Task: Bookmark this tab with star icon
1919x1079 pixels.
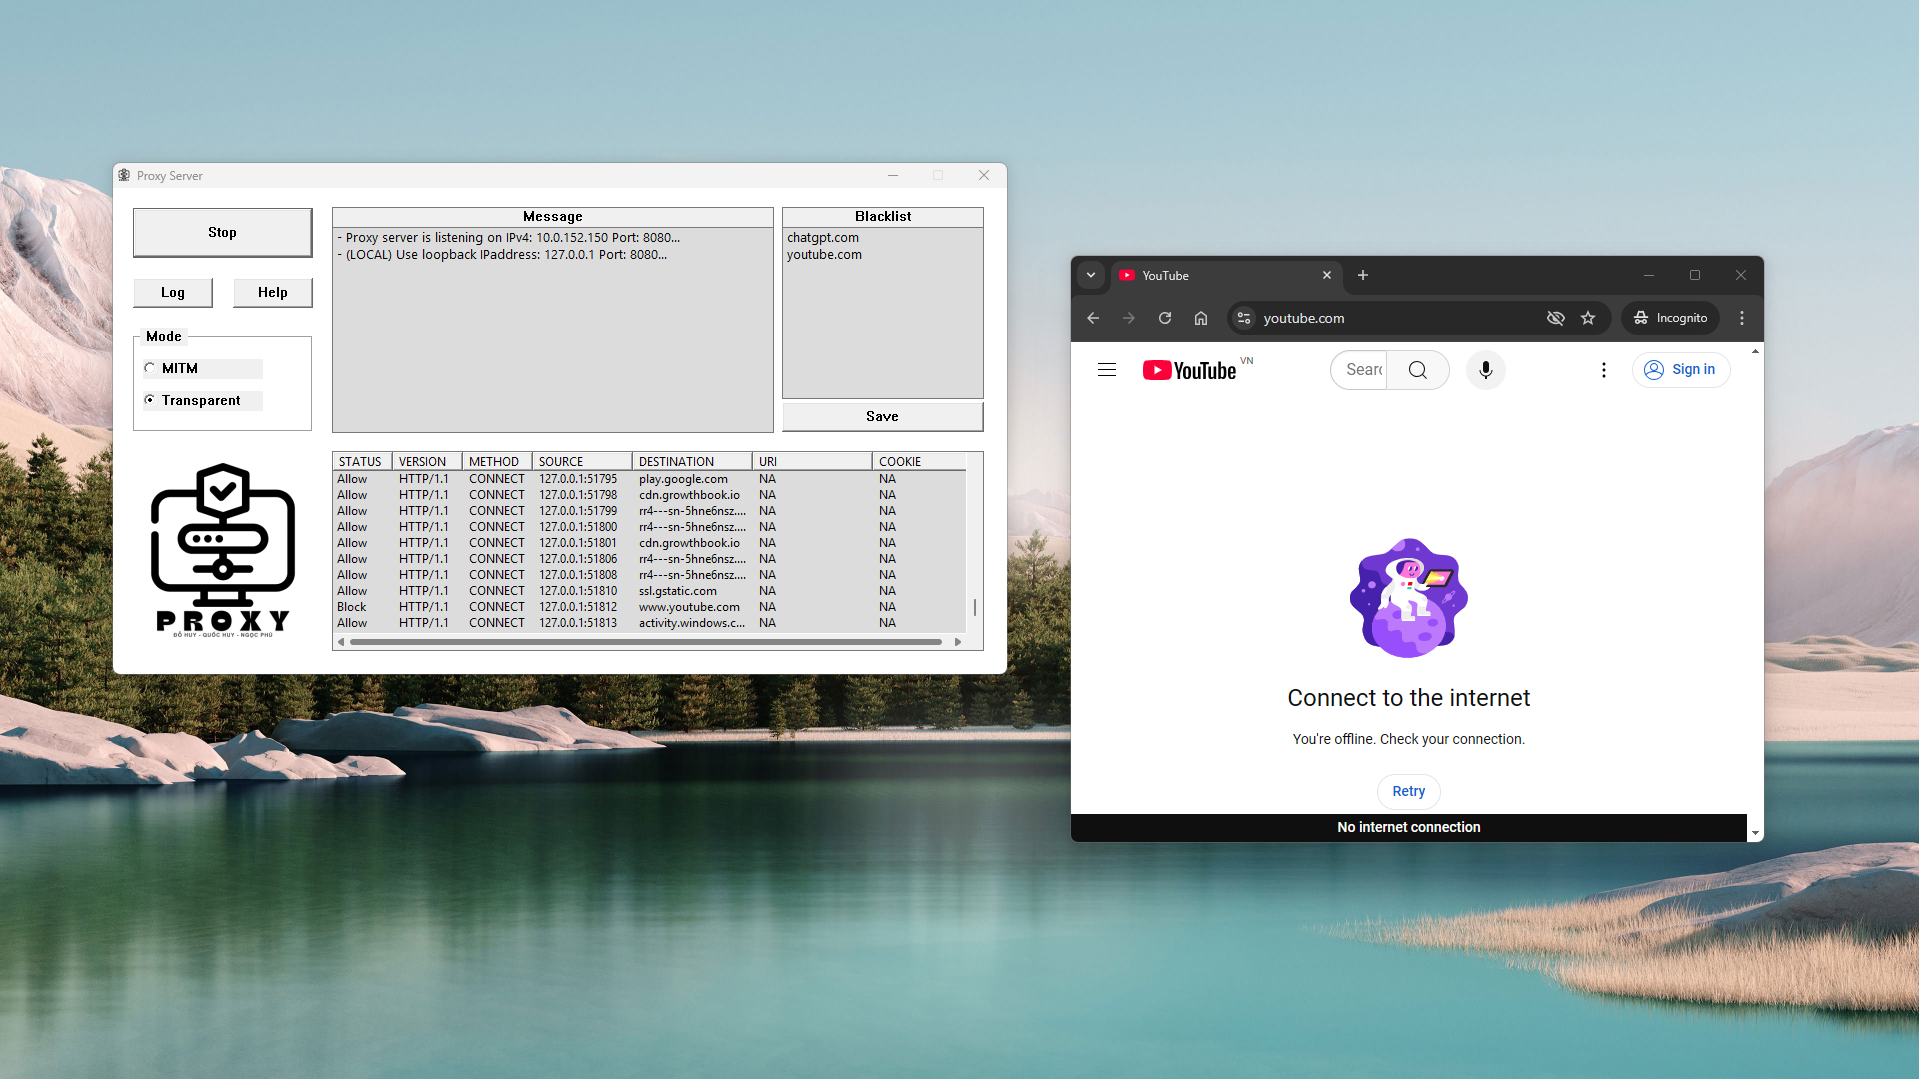Action: (1588, 318)
